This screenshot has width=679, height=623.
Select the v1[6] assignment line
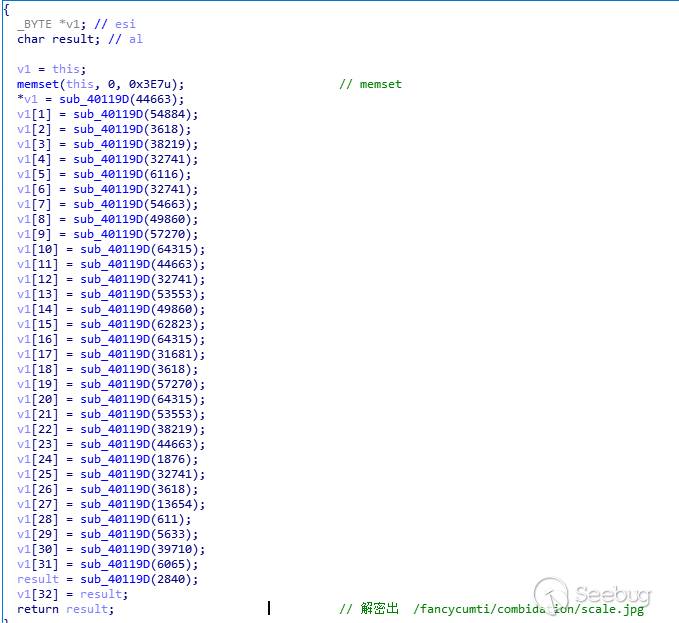click(x=107, y=189)
